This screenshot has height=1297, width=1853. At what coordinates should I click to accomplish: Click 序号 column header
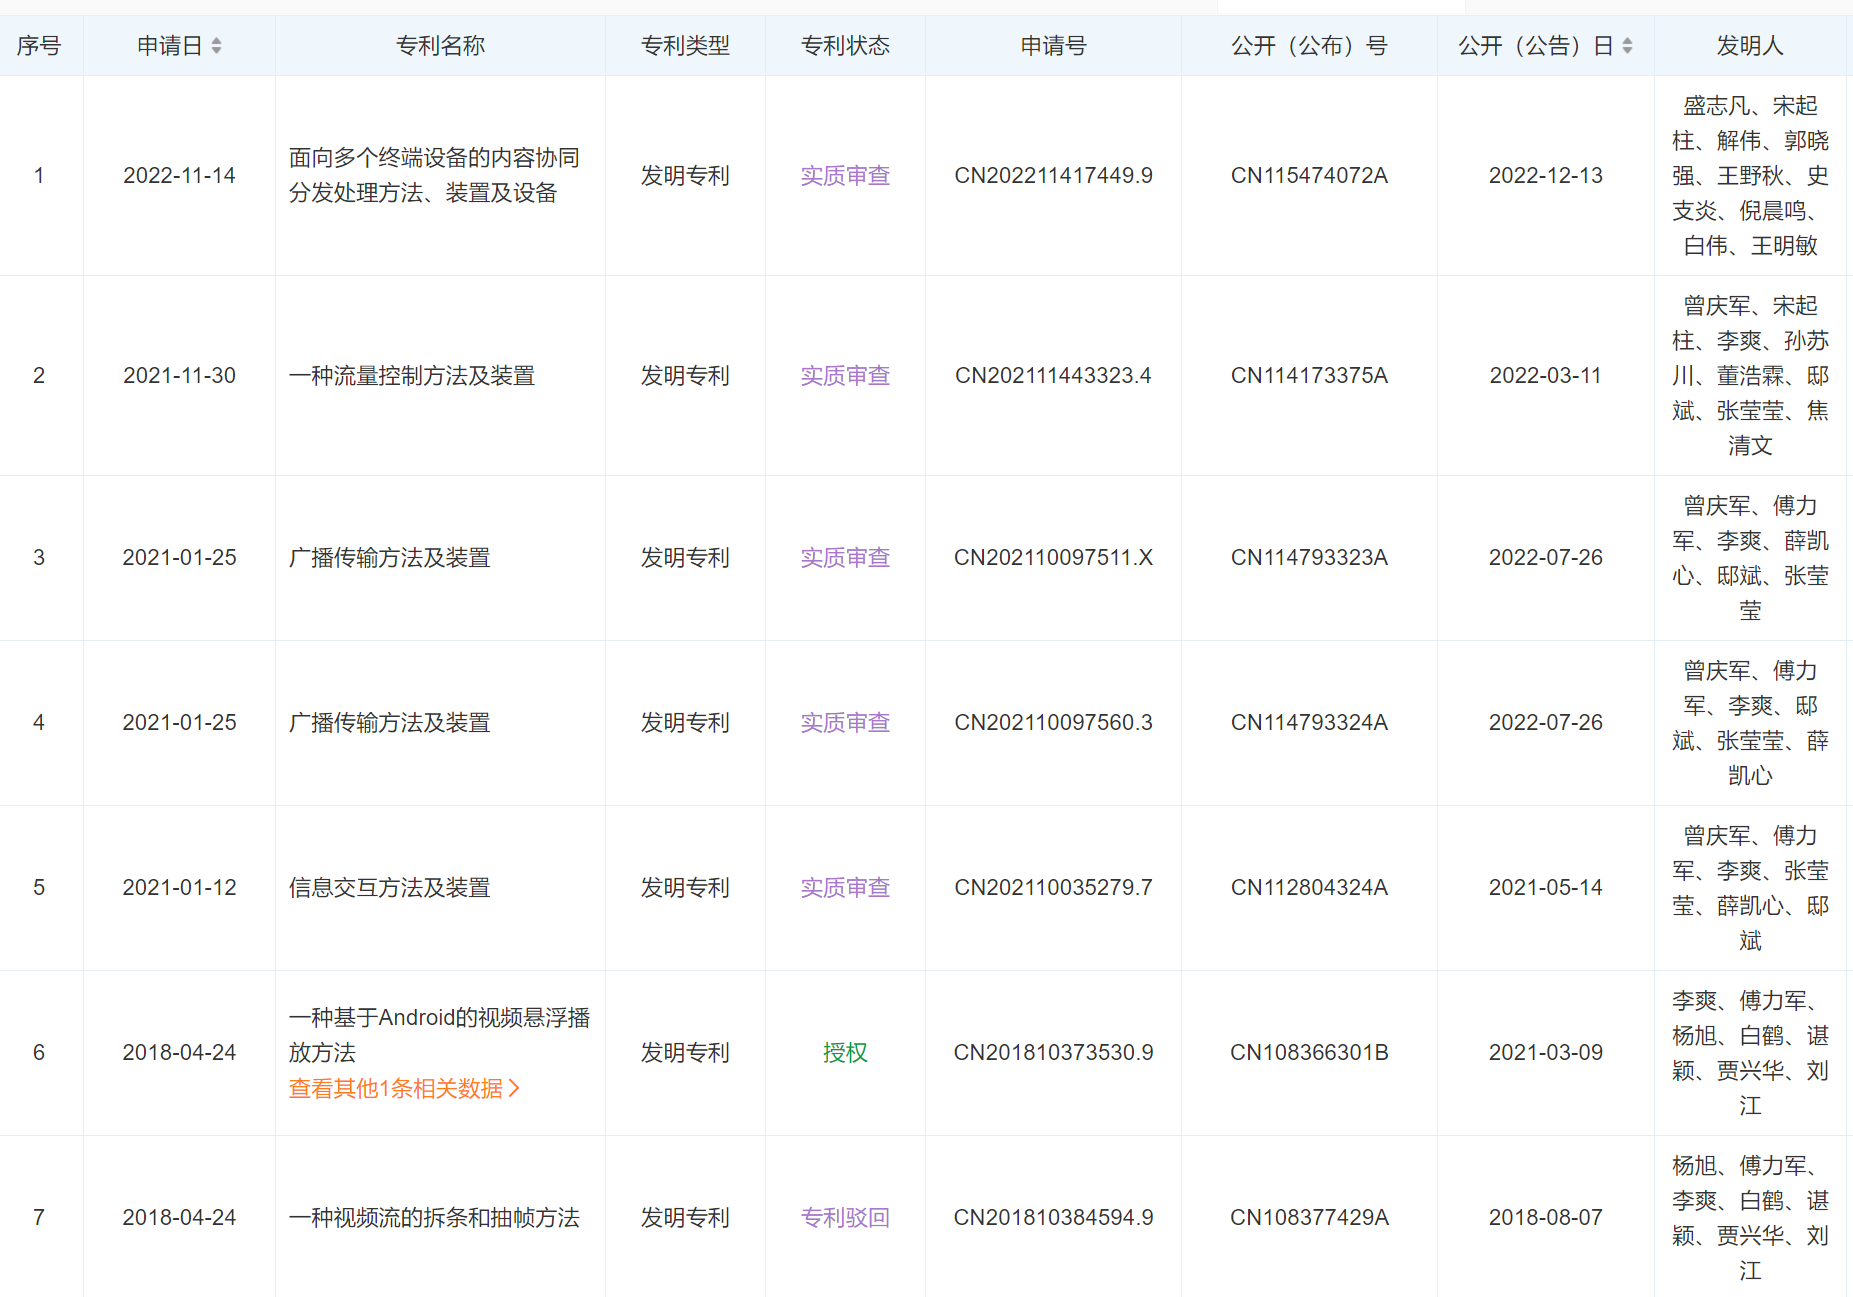tap(39, 46)
